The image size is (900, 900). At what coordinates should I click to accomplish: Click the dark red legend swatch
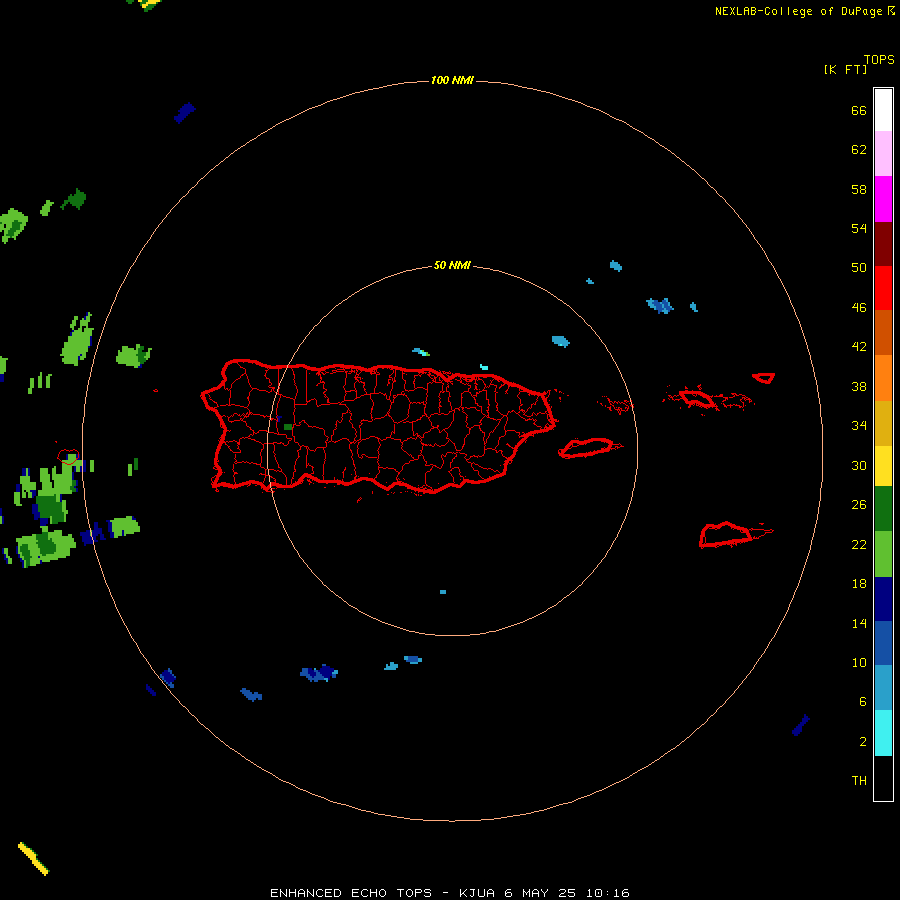(883, 243)
